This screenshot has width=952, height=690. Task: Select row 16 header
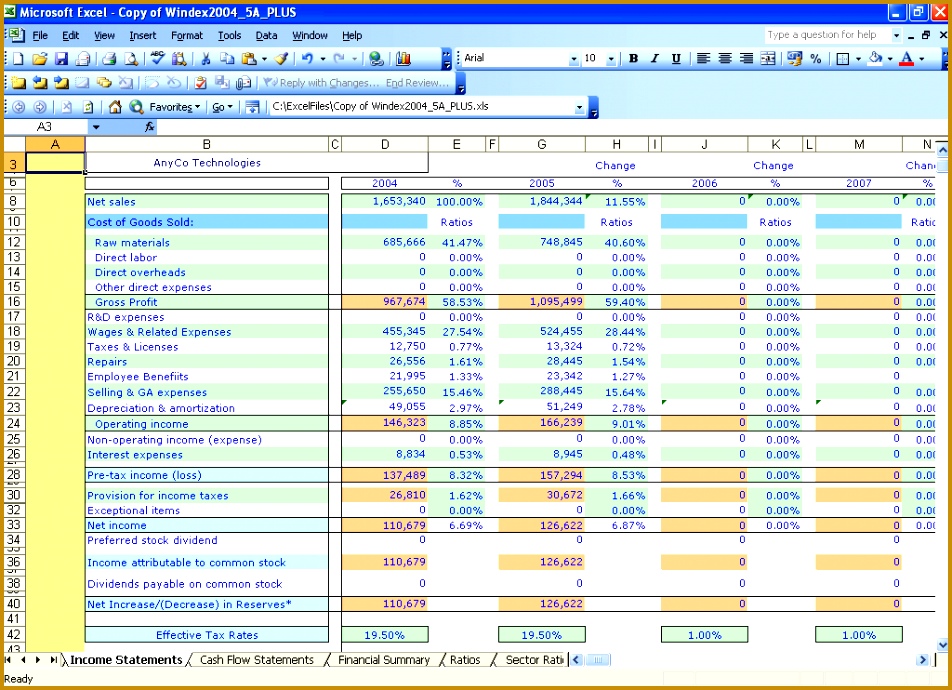pyautogui.click(x=14, y=302)
